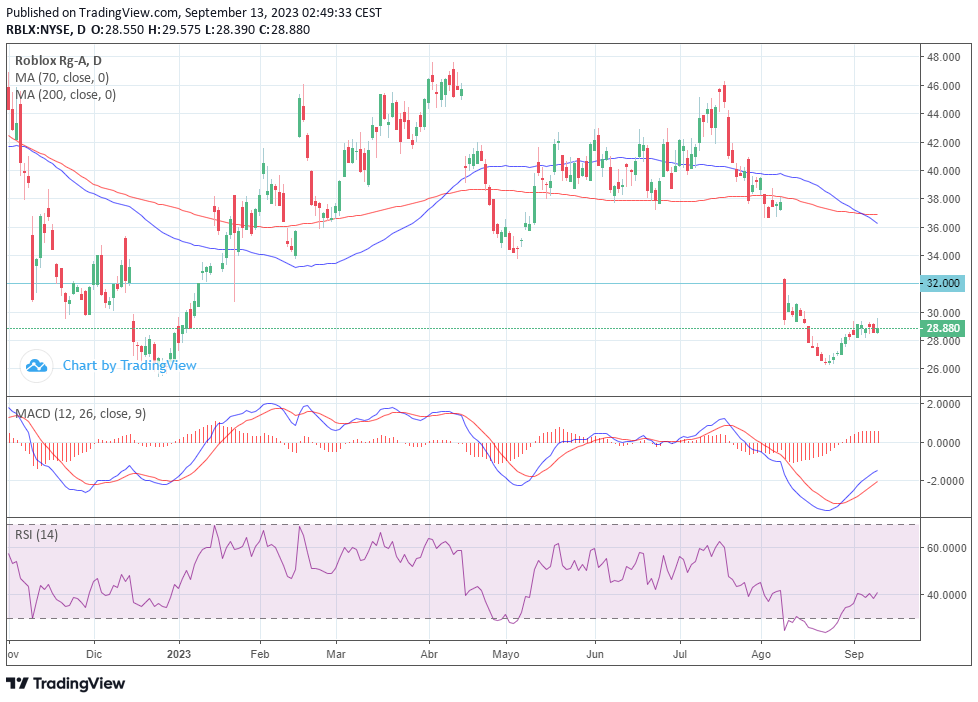
Task: Click the MA (200, close, 0) indicator label
Action: point(65,95)
